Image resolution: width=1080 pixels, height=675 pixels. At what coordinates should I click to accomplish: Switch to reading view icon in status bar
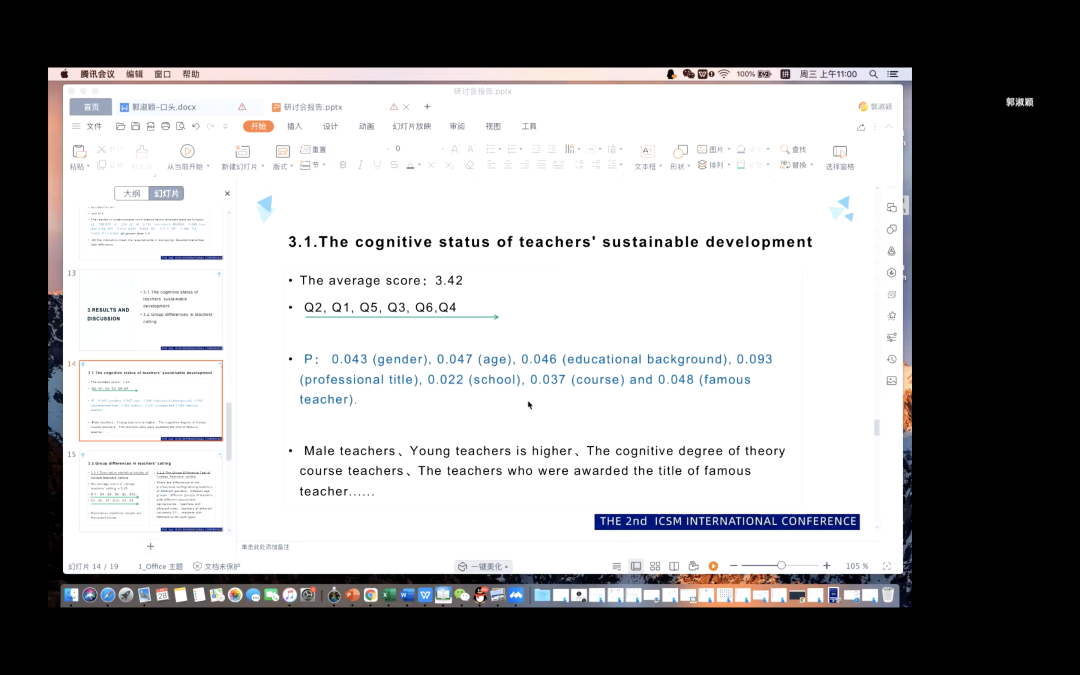click(x=674, y=566)
